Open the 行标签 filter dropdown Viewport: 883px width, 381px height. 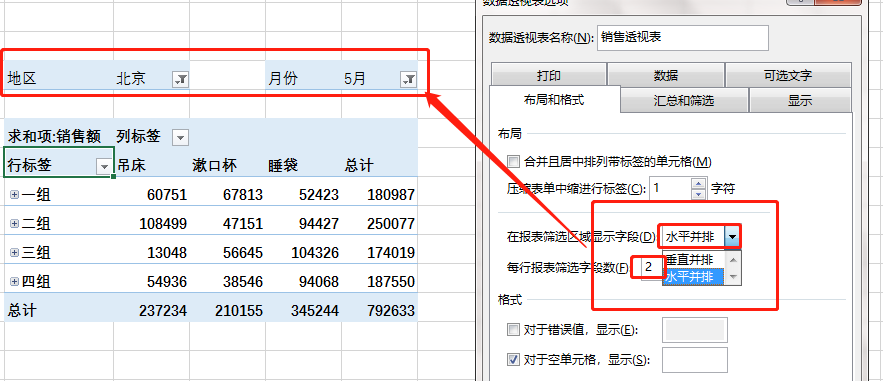(x=104, y=166)
